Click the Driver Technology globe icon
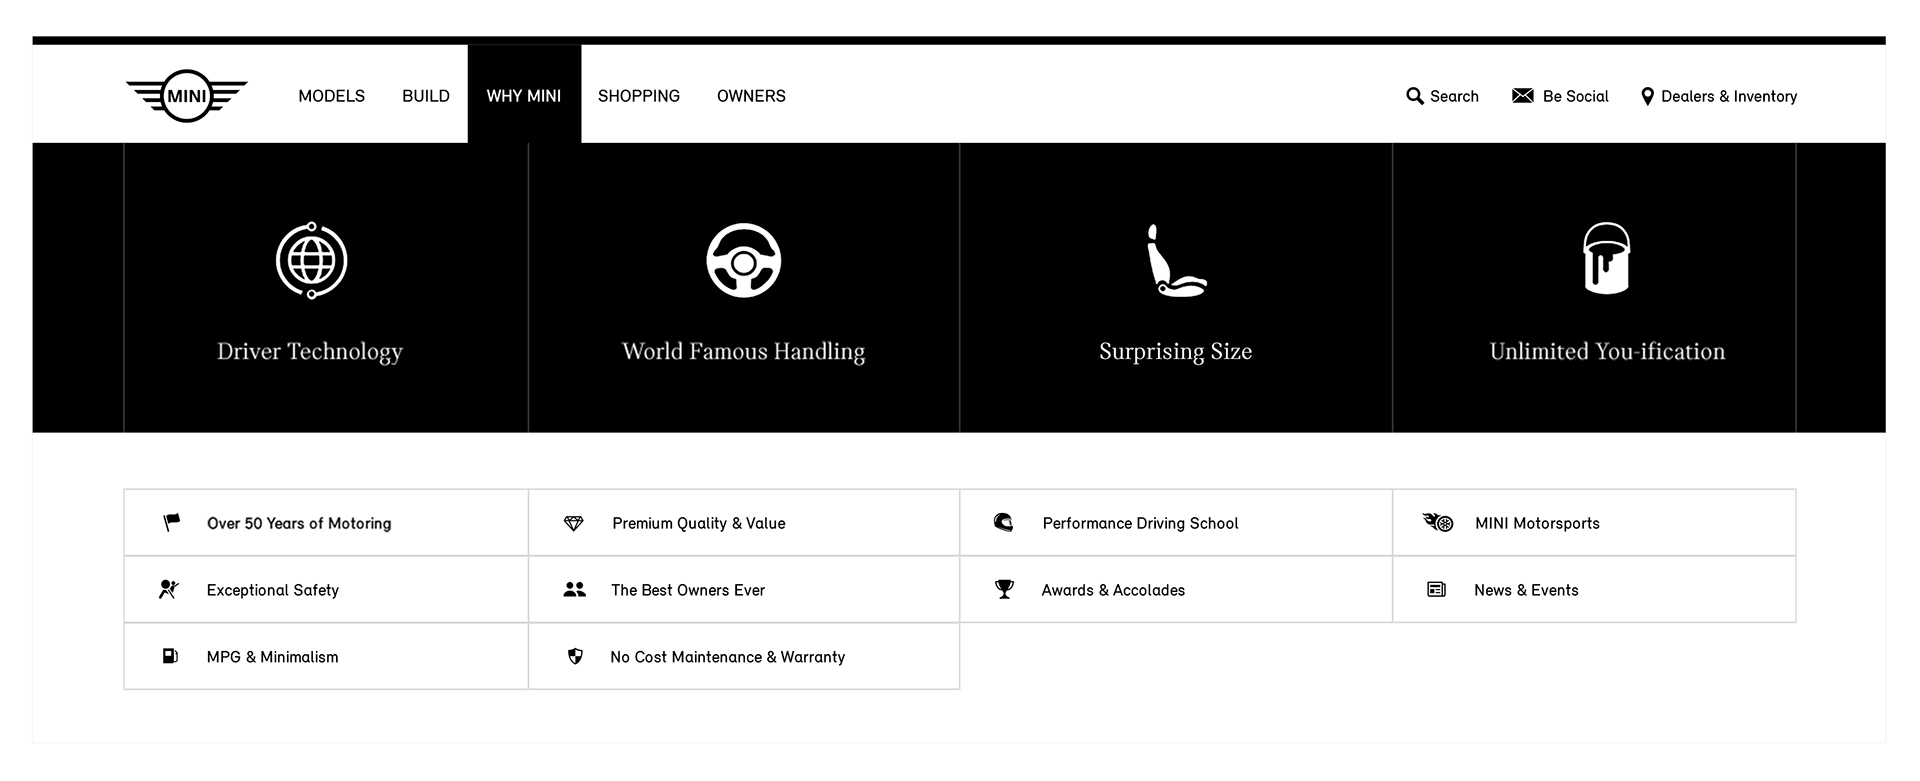Screen dimensions: 1920x781 pos(312,261)
